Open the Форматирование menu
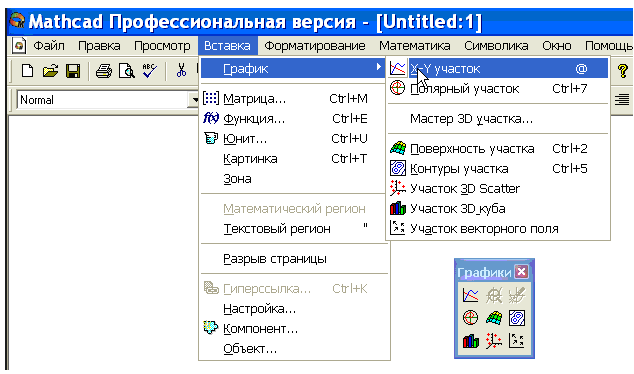This screenshot has height=374, width=634. [315, 46]
